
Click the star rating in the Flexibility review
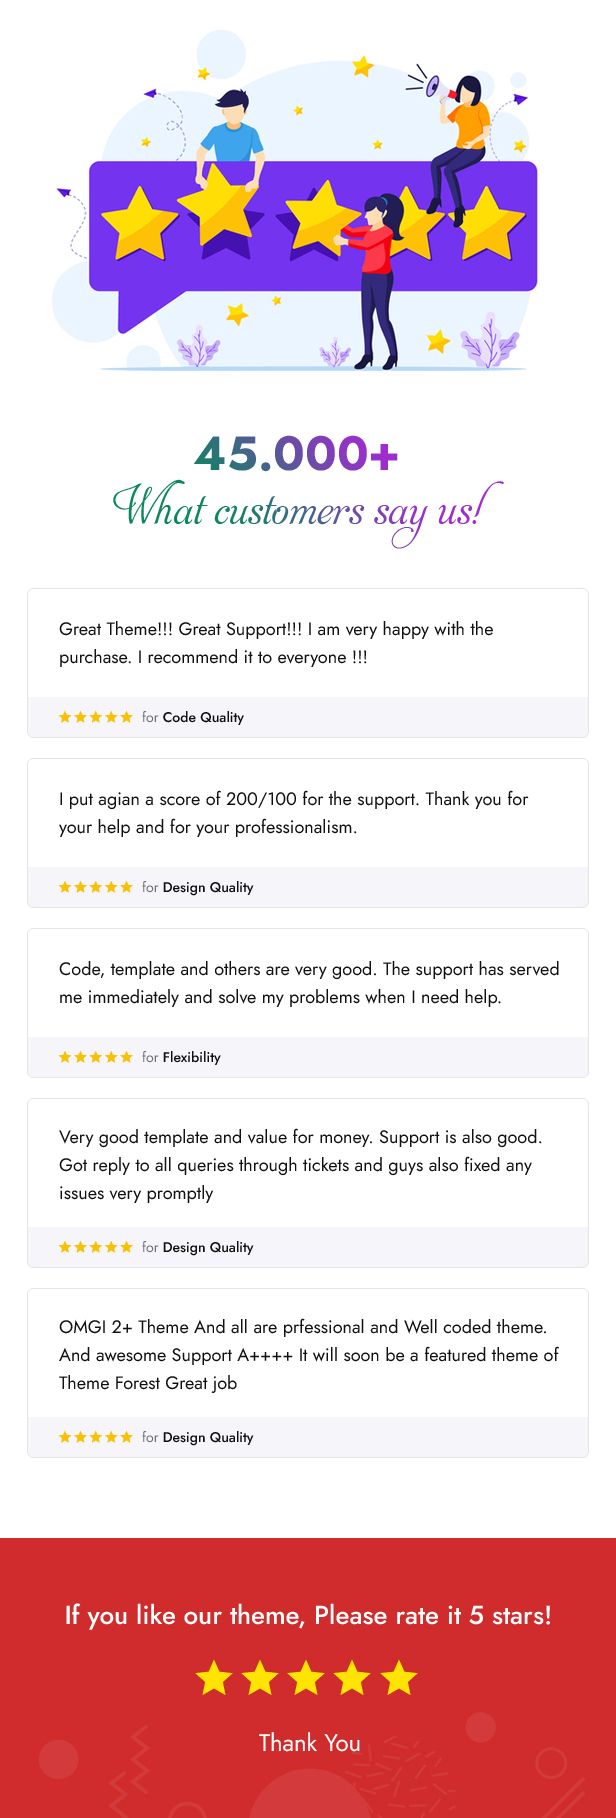click(95, 1057)
